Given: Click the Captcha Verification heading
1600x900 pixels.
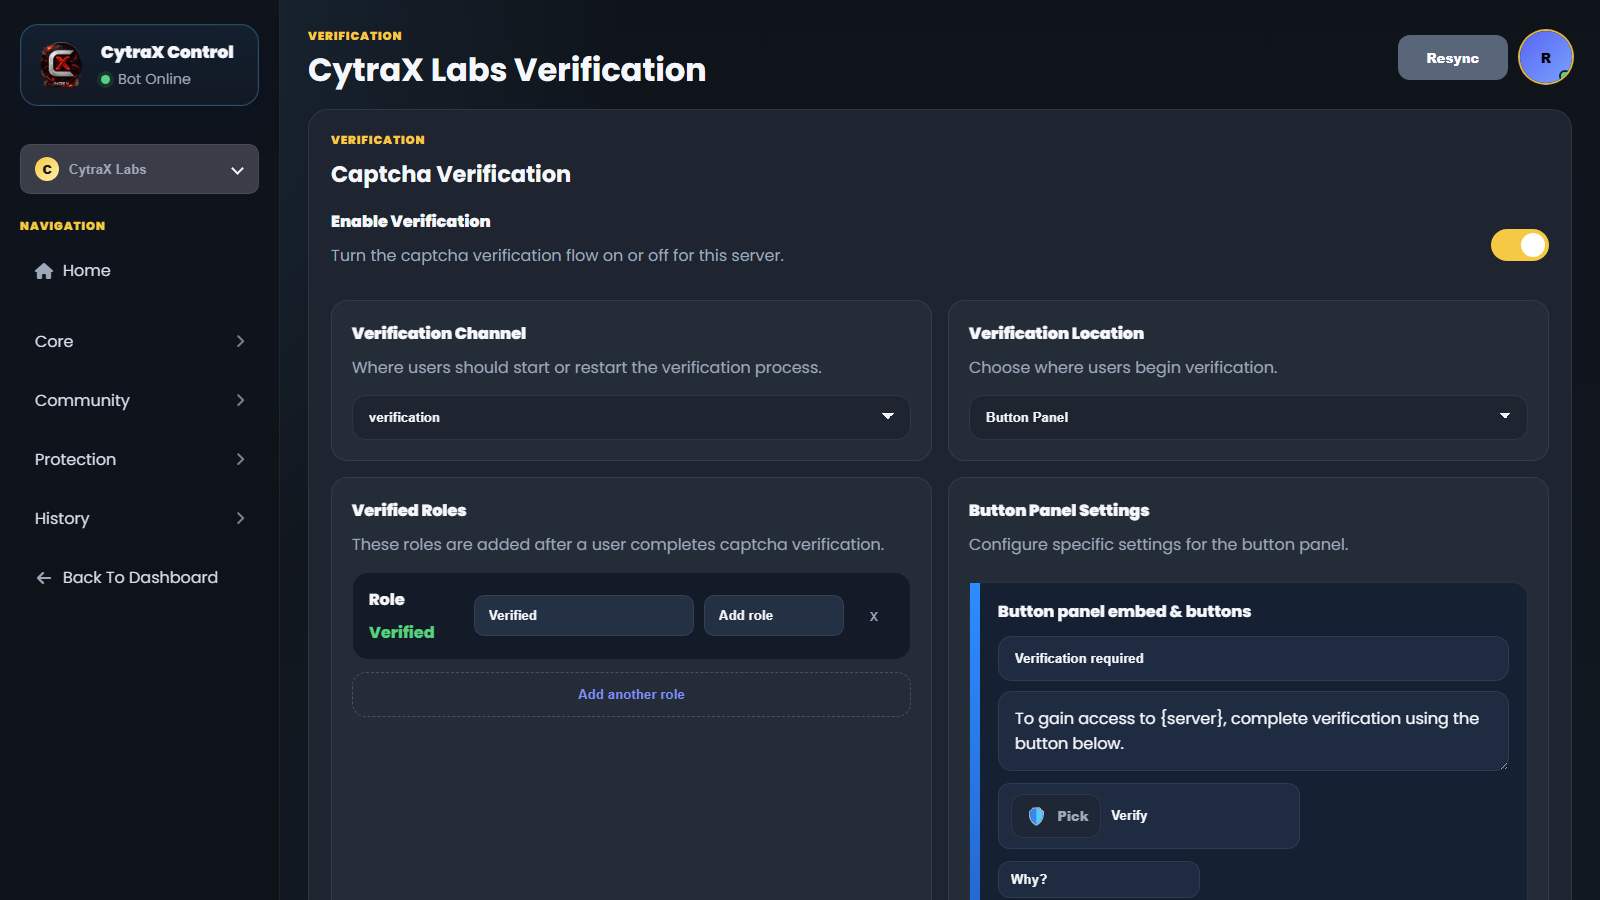Looking at the screenshot, I should tap(450, 174).
